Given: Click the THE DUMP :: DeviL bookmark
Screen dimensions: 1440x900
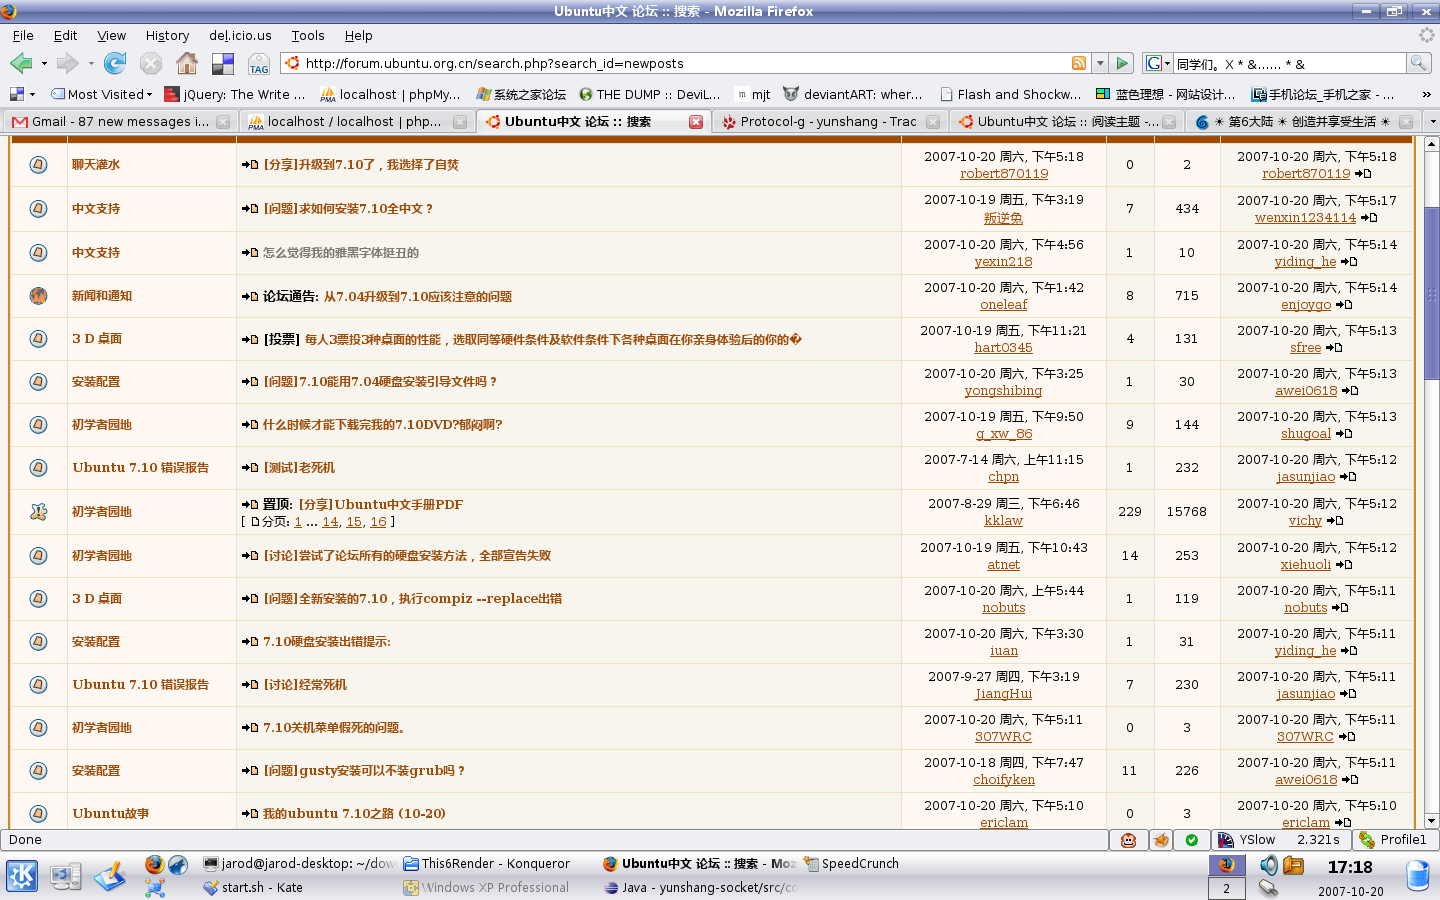Looking at the screenshot, I should click(650, 94).
